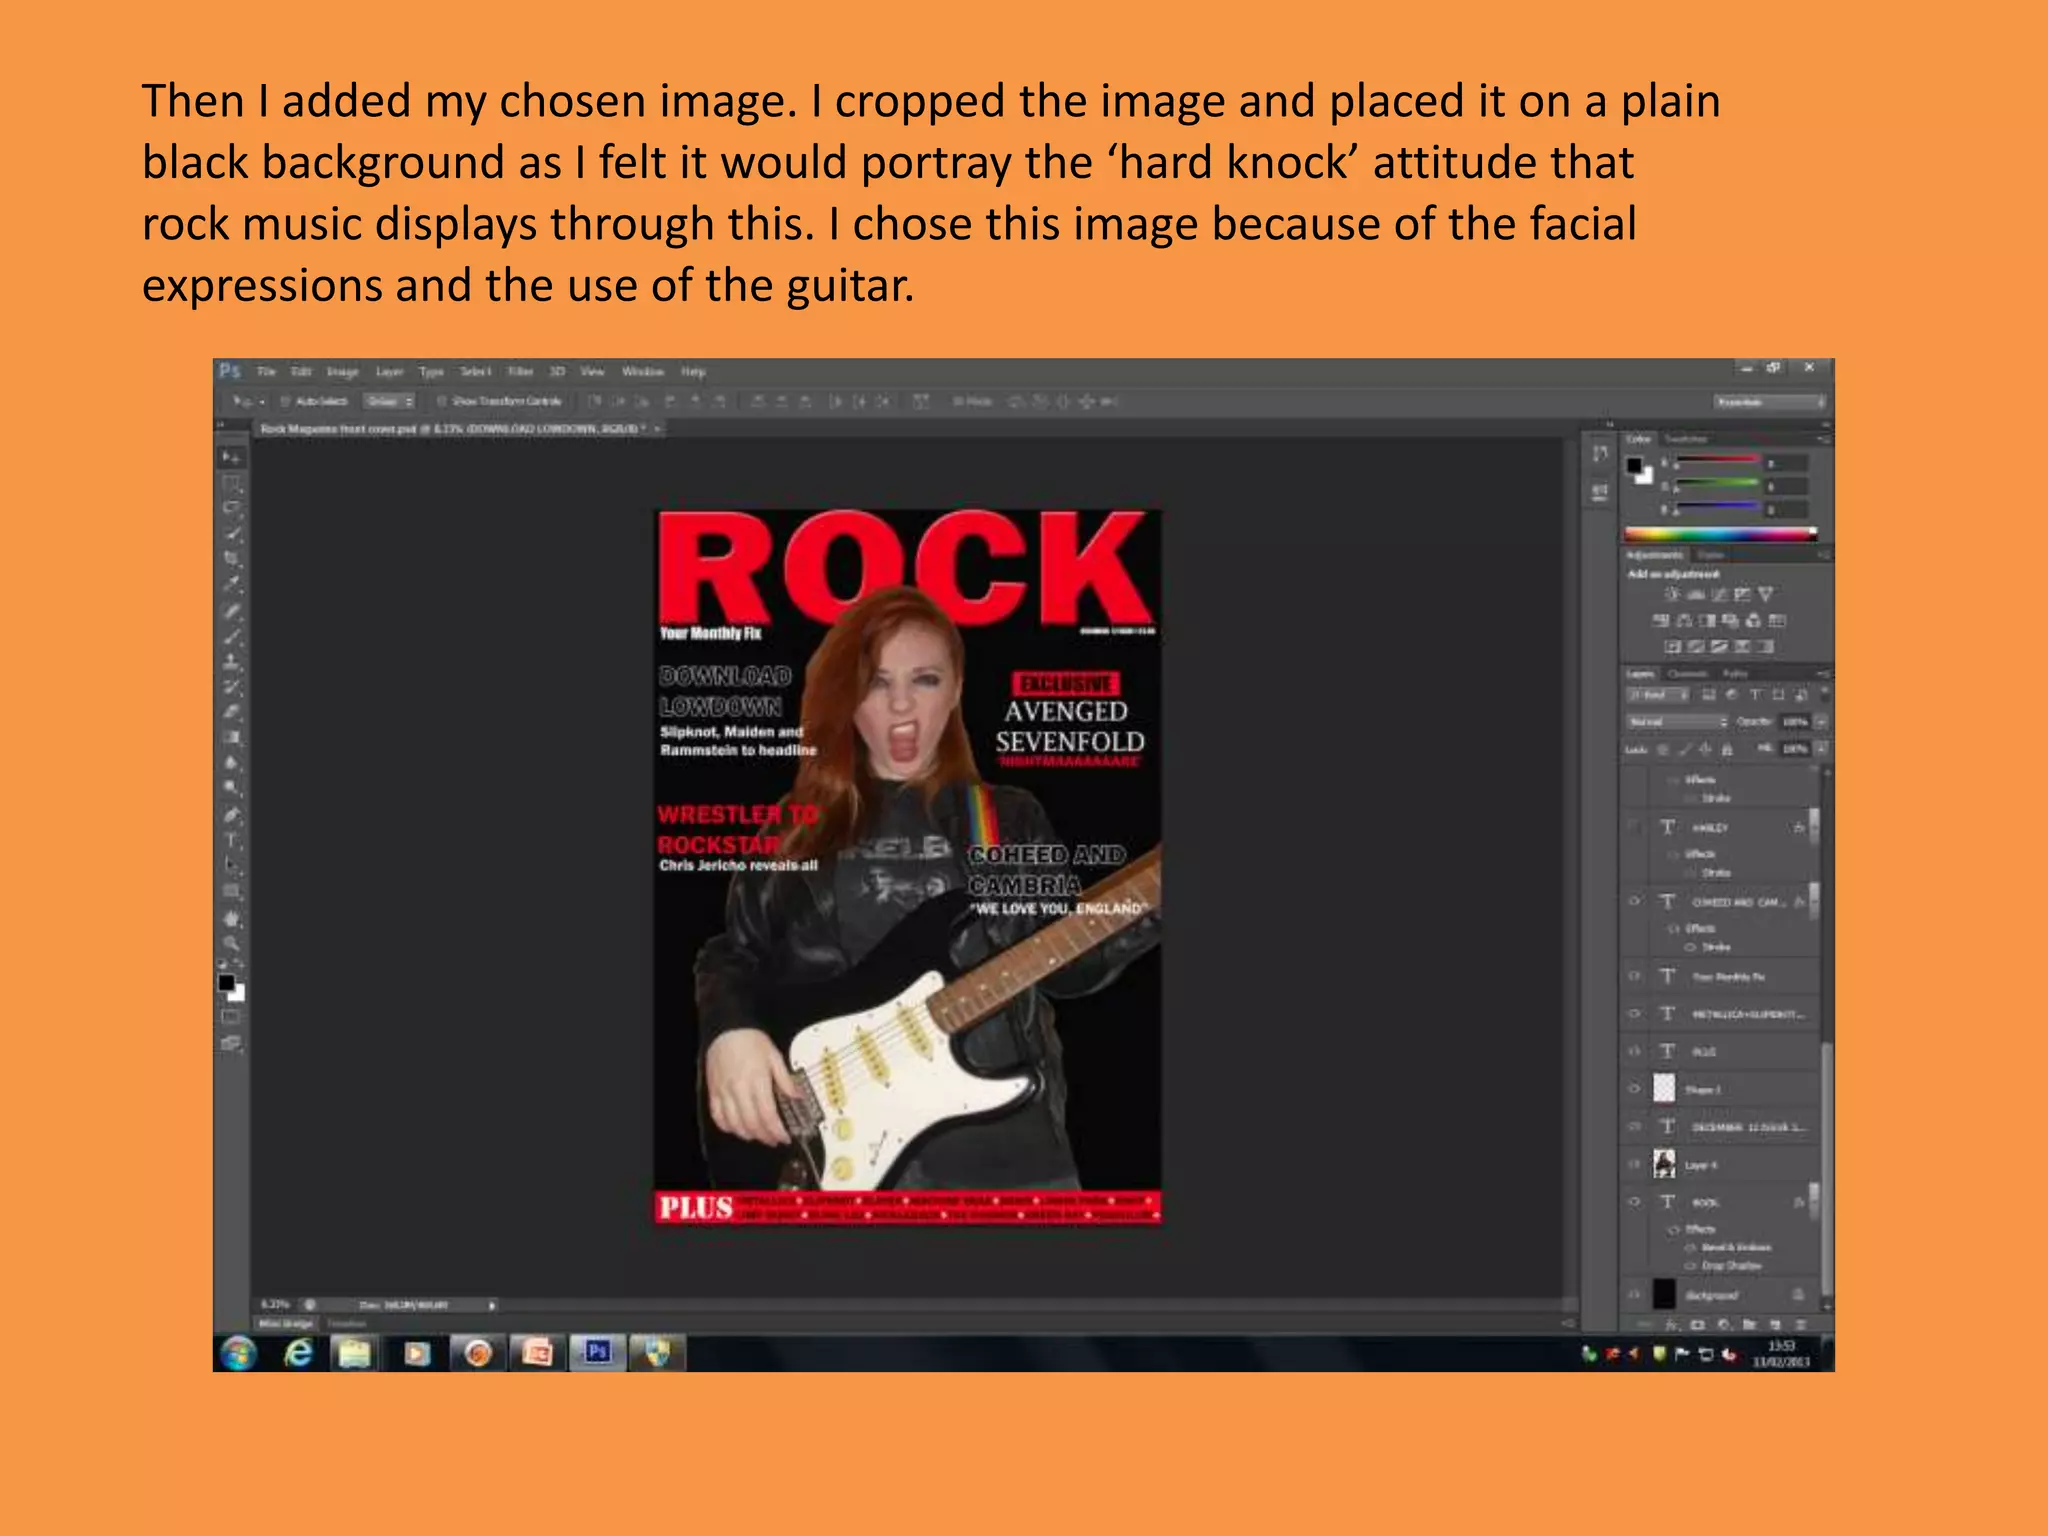2048x1536 pixels.
Task: Click the Vibrance adjustment icon
Action: point(1765,594)
